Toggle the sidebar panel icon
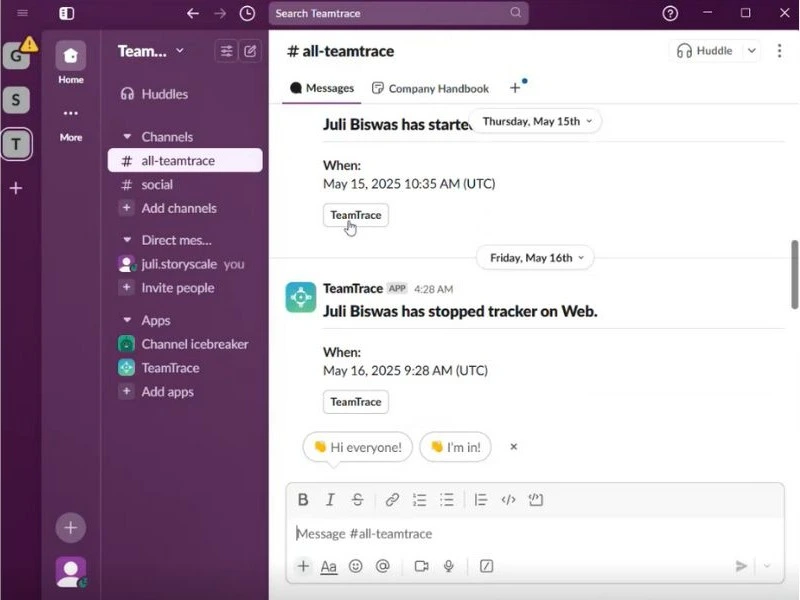The width and height of the screenshot is (800, 600). coord(66,13)
